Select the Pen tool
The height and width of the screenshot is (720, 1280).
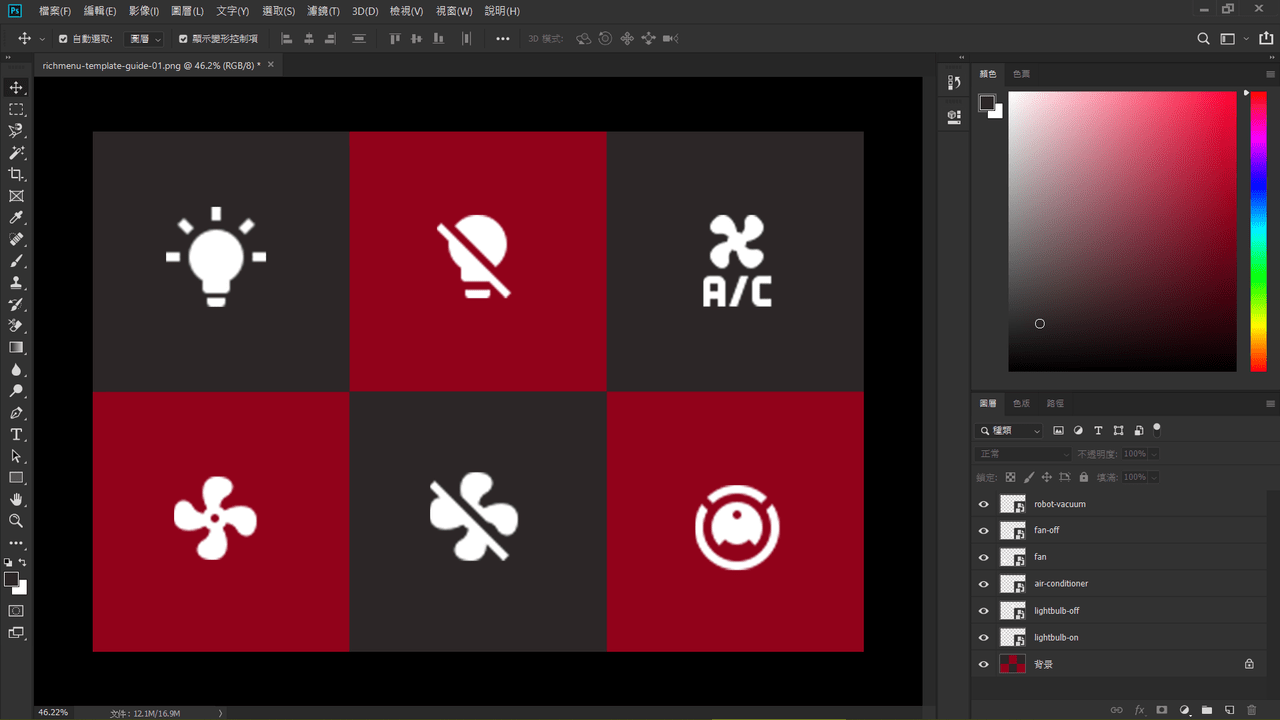pos(16,413)
